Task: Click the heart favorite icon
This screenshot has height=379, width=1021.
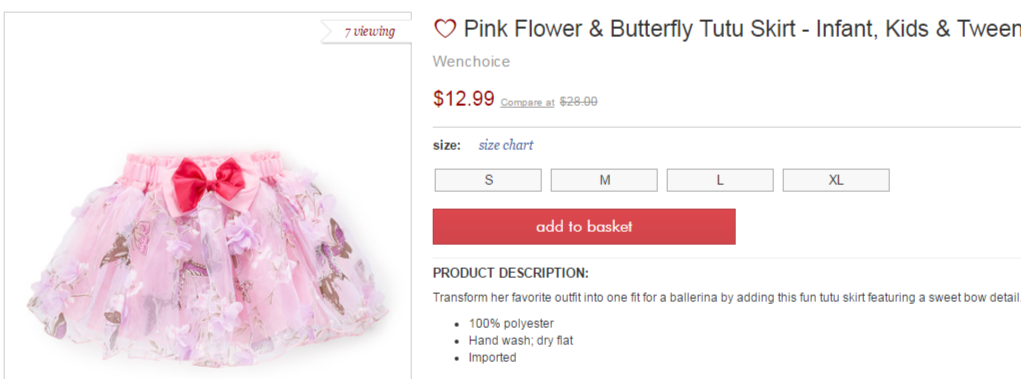Action: tap(445, 29)
